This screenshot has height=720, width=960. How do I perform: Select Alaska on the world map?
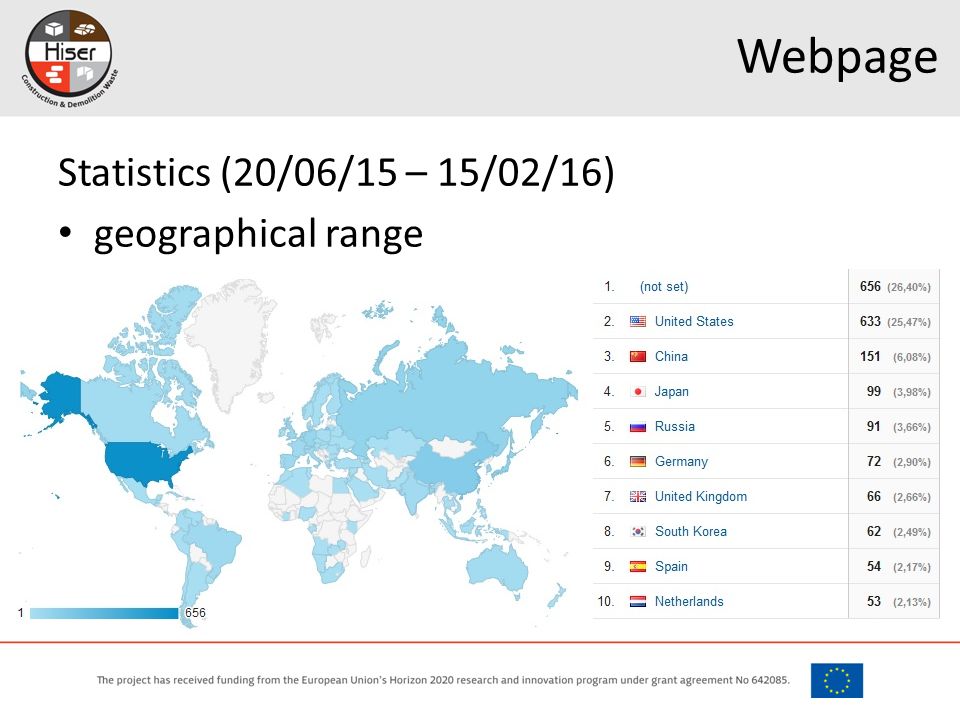61,392
